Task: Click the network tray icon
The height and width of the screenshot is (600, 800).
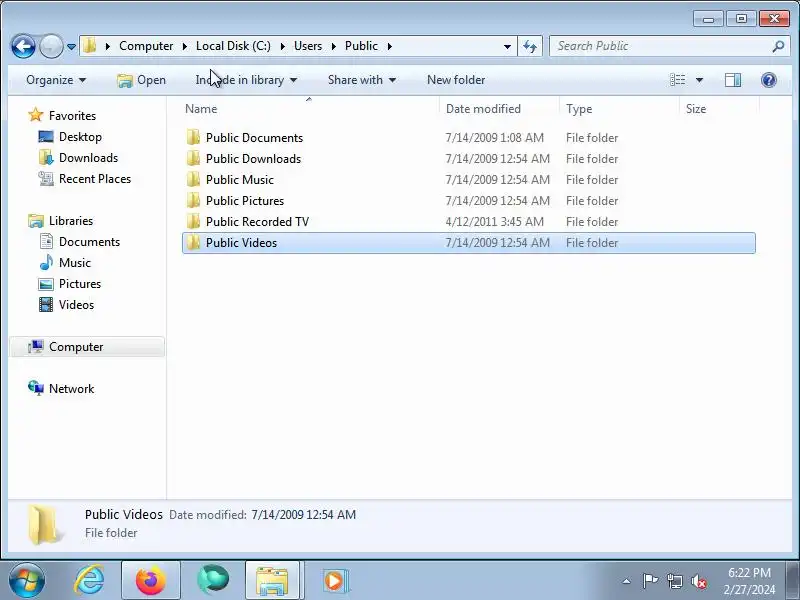Action: point(674,581)
